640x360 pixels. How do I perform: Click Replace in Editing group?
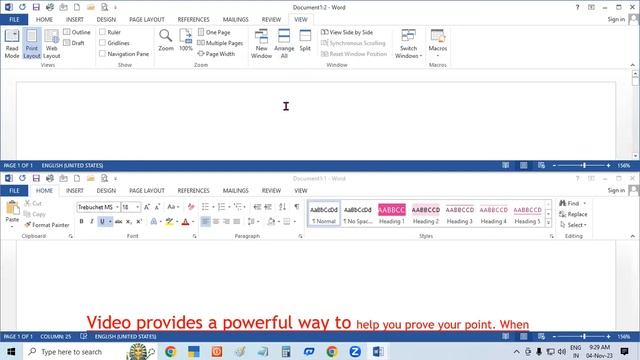click(573, 214)
